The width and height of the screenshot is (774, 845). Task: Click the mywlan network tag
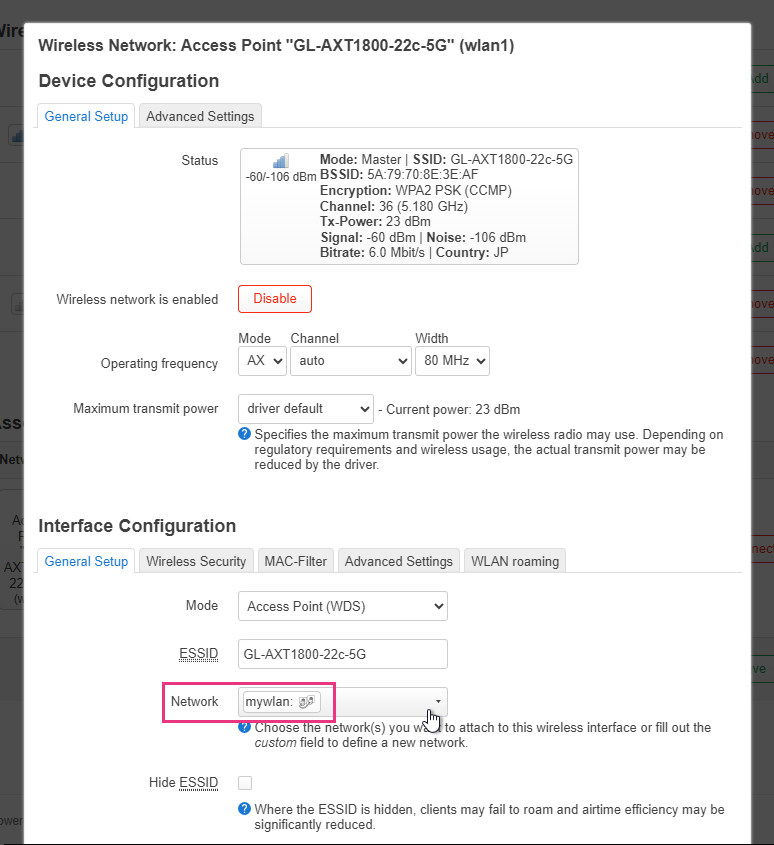click(x=282, y=702)
